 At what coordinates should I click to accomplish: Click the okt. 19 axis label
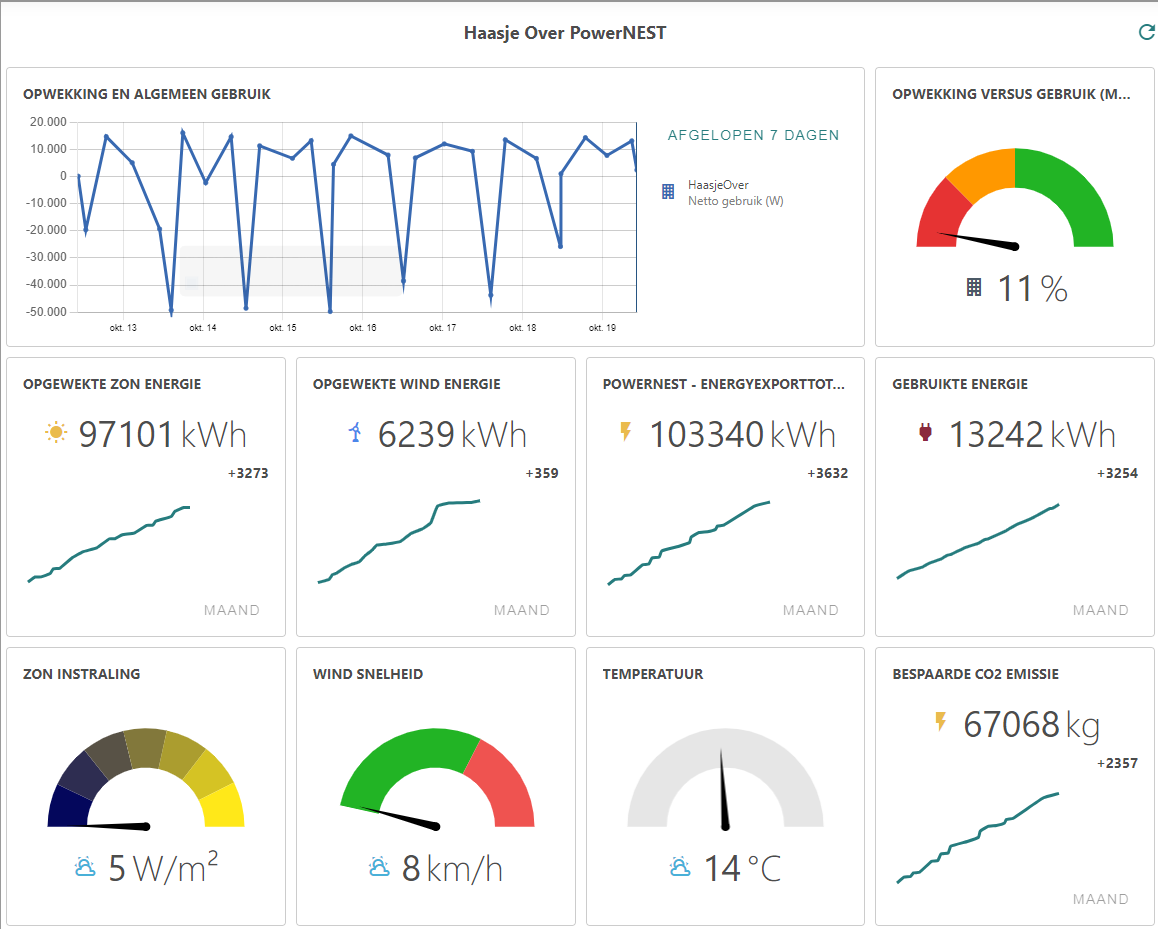point(602,328)
